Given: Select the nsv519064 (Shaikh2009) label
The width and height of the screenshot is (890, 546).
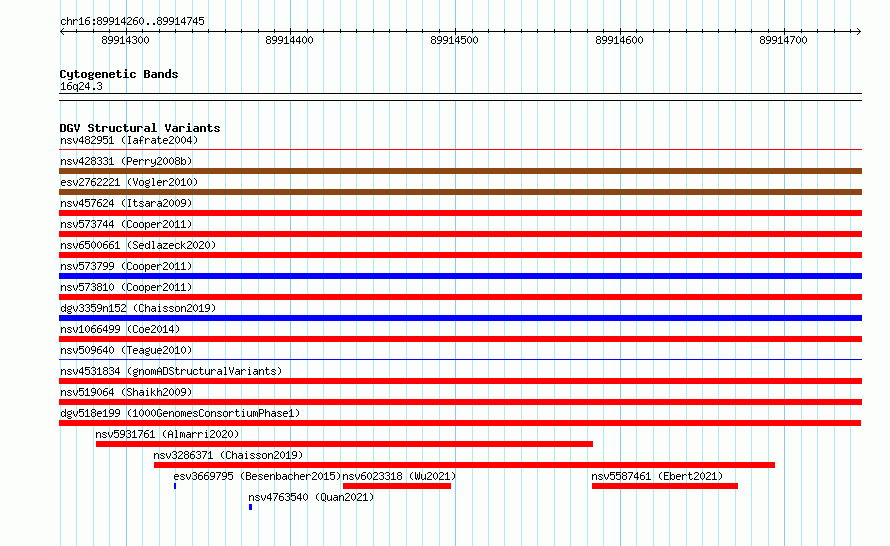Looking at the screenshot, I should [126, 392].
